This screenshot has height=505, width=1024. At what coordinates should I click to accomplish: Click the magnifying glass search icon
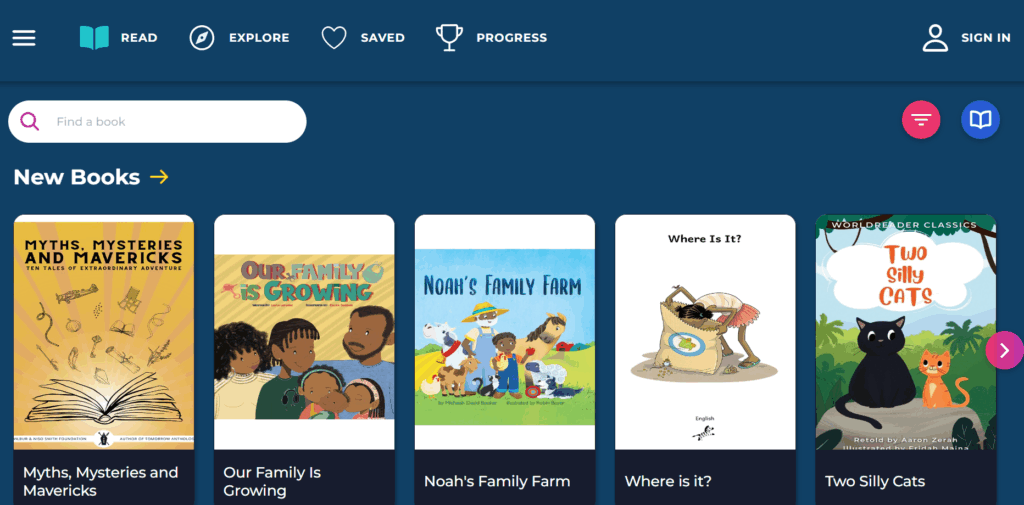(x=30, y=122)
